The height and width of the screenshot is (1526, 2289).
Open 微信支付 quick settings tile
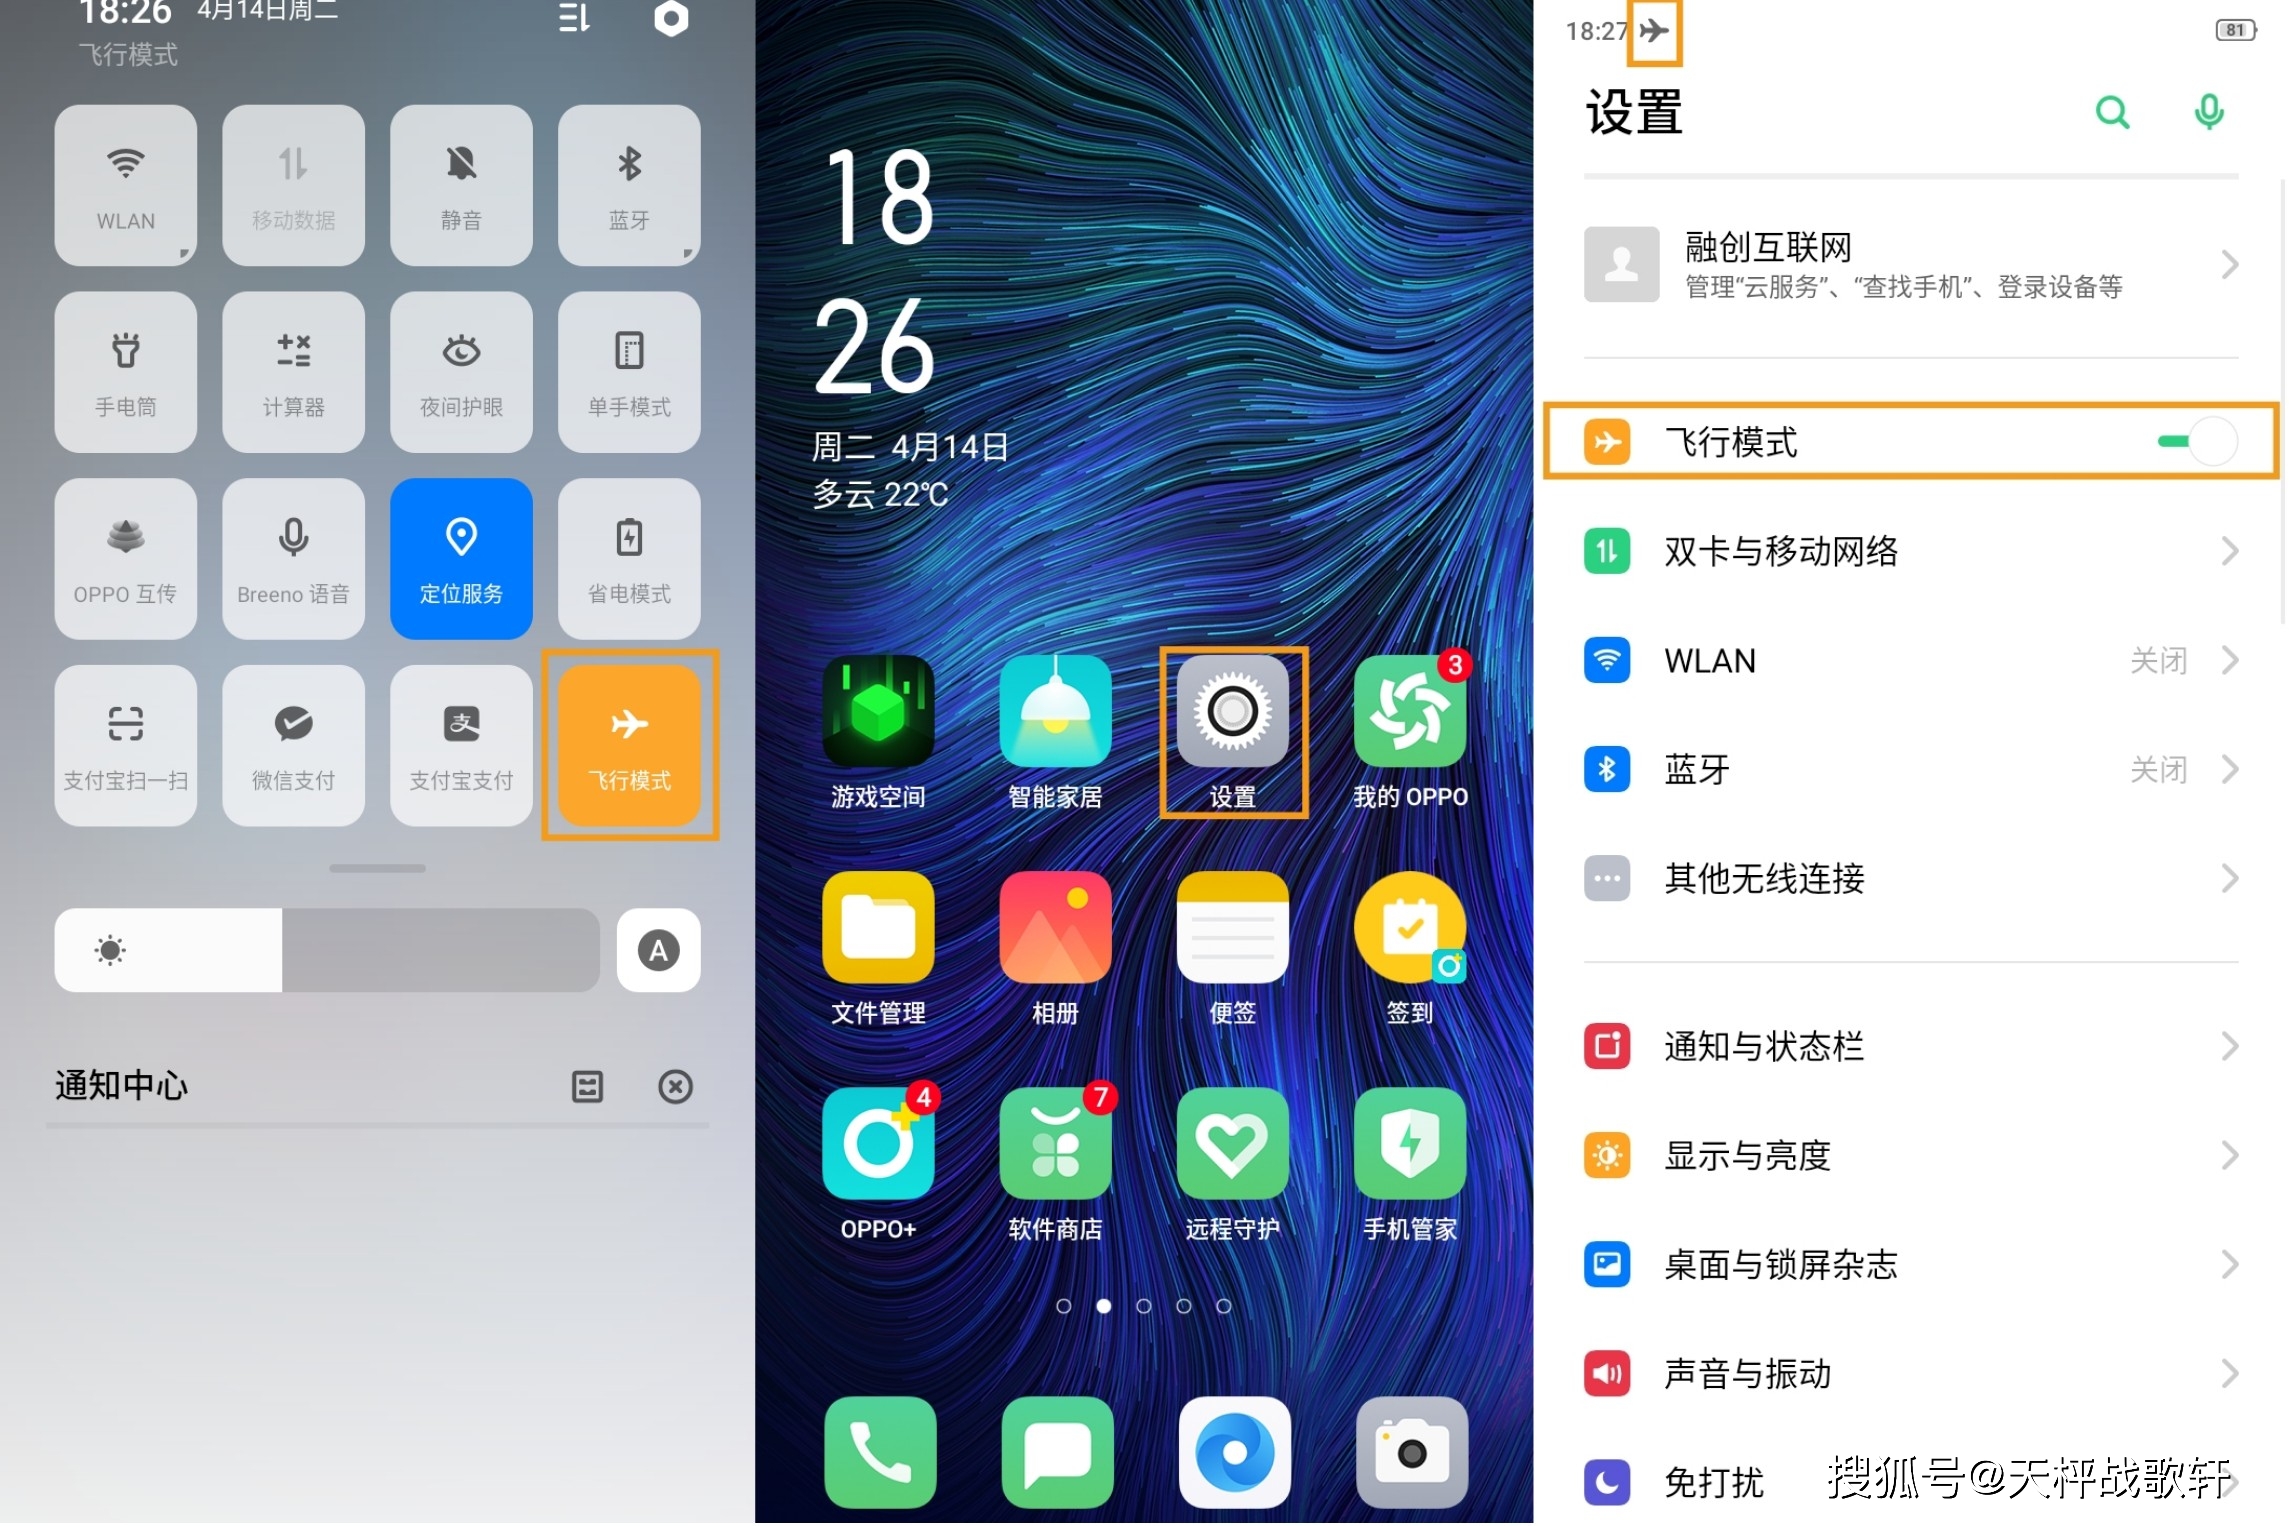pos(291,744)
